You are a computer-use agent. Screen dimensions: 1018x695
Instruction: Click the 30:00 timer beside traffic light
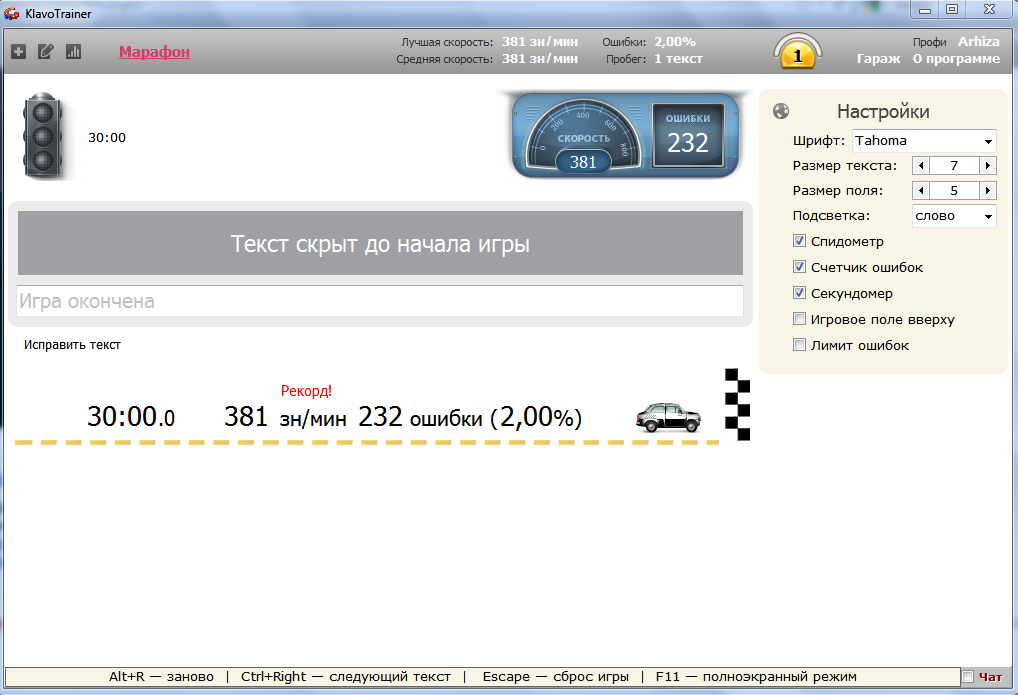[107, 138]
